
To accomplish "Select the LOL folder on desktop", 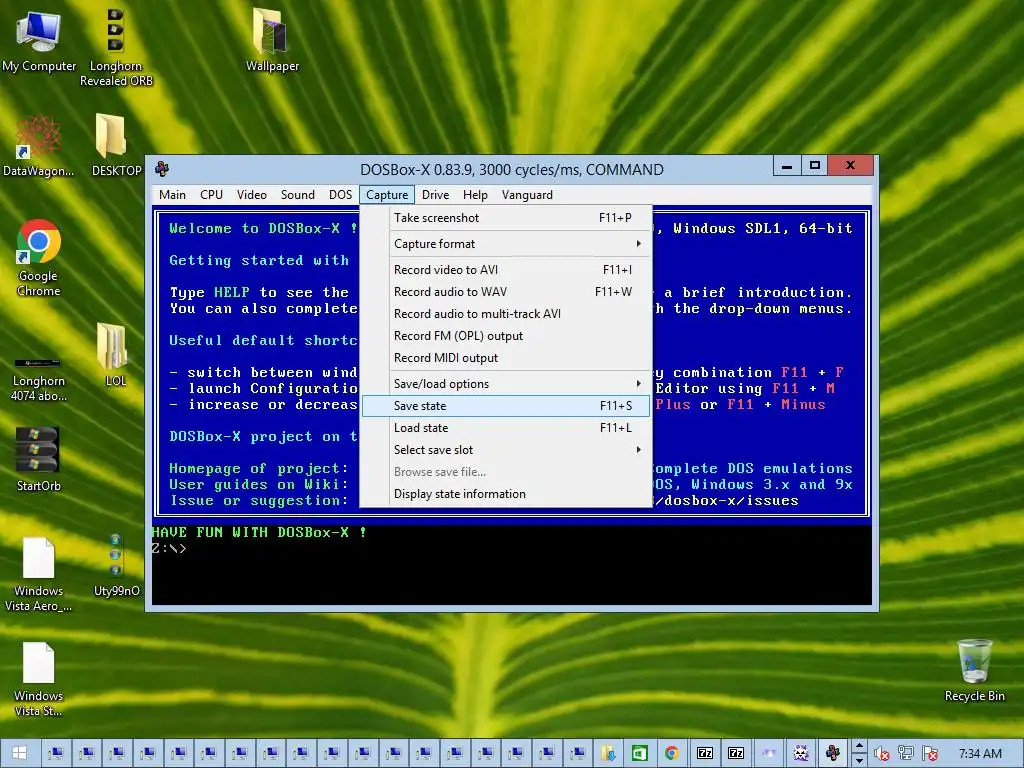I will point(116,355).
